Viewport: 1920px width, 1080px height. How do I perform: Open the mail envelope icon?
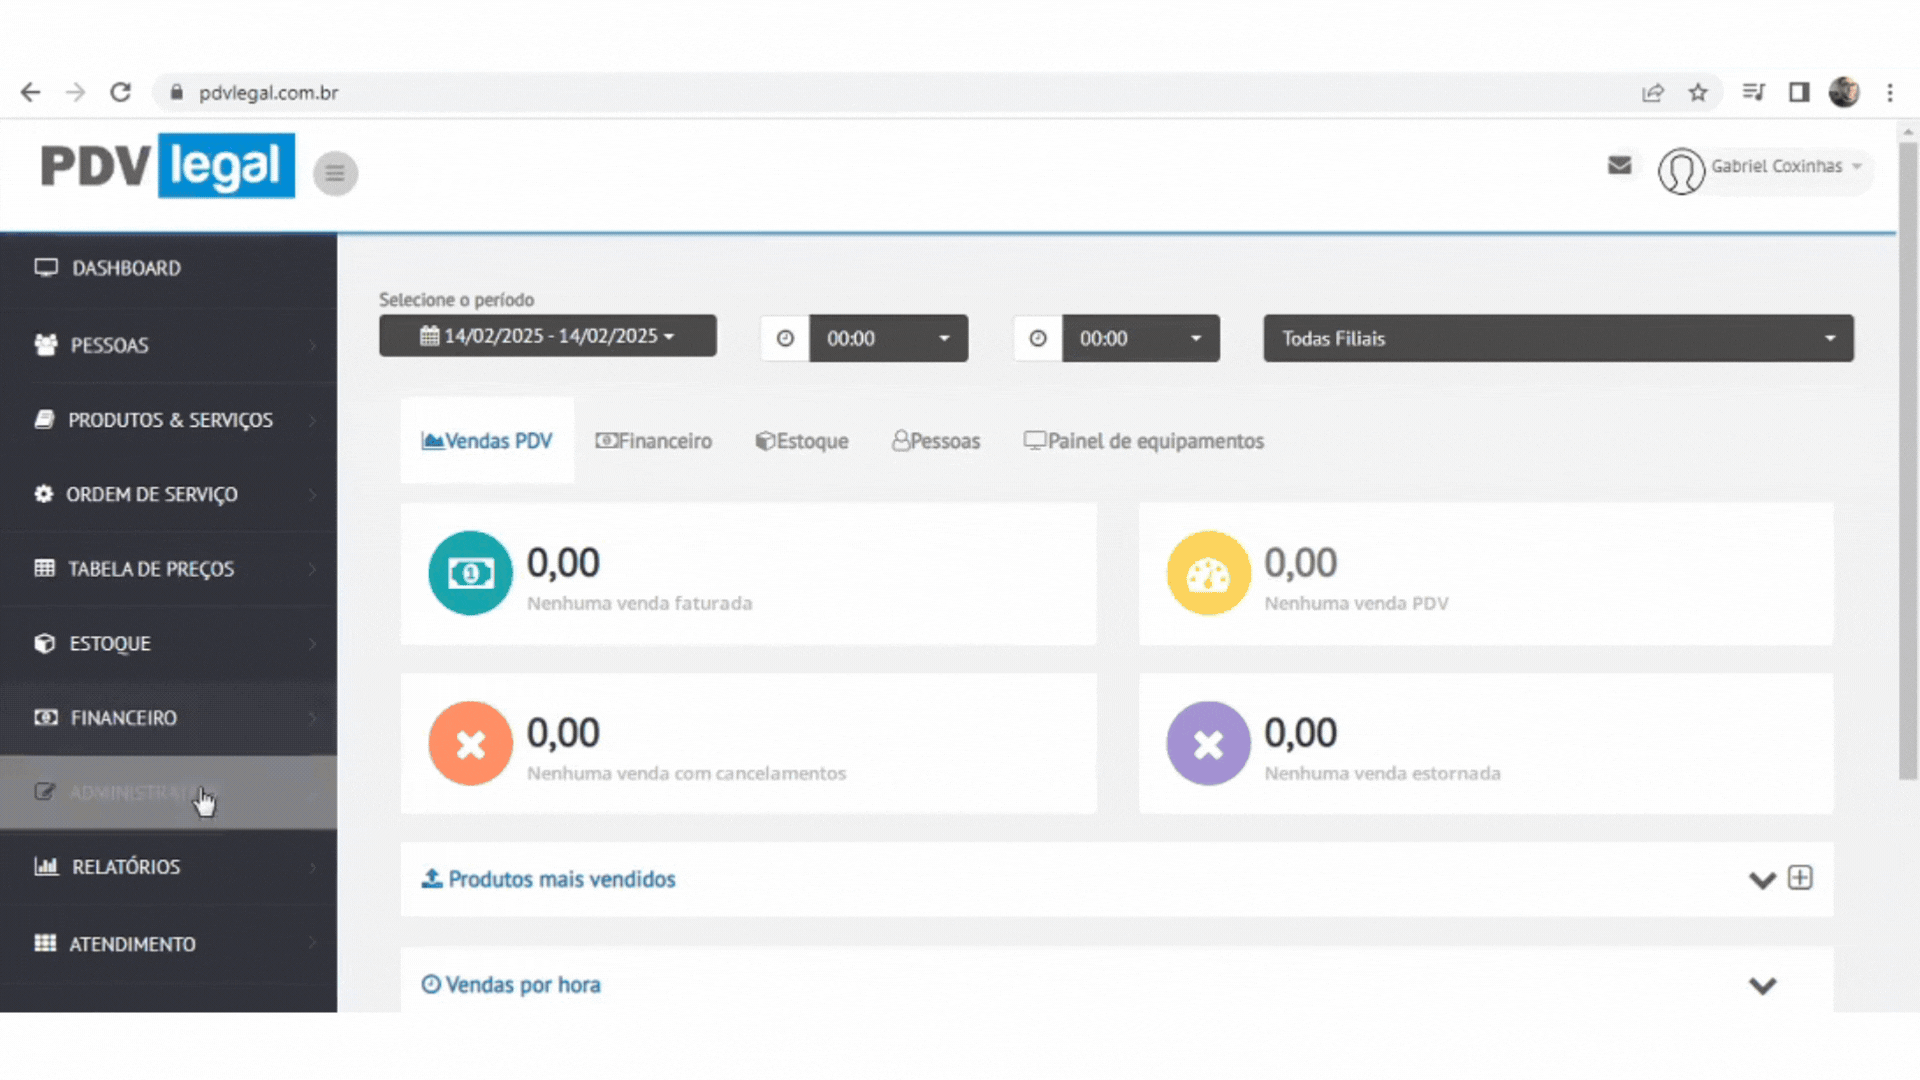tap(1619, 166)
